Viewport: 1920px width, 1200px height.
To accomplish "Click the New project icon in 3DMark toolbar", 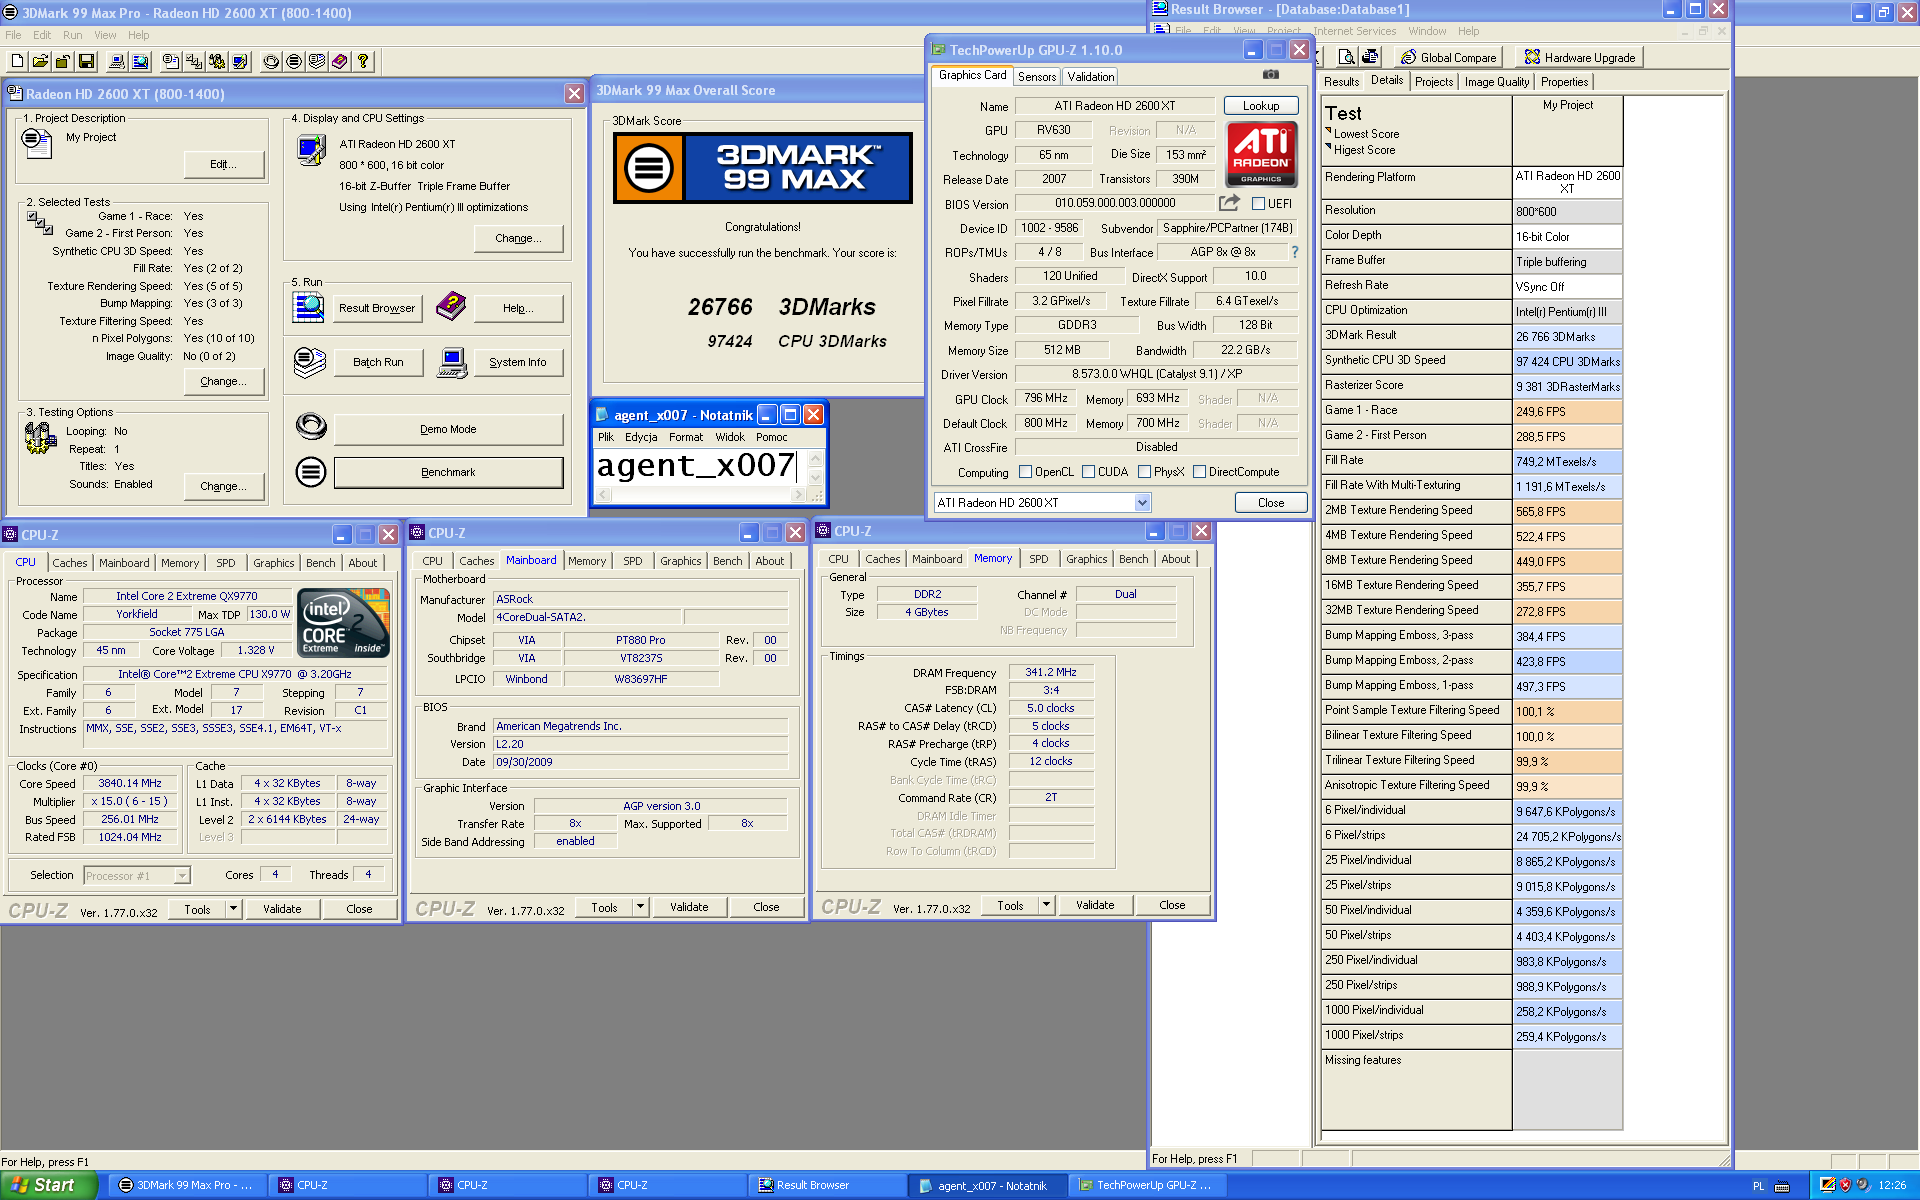I will (17, 62).
